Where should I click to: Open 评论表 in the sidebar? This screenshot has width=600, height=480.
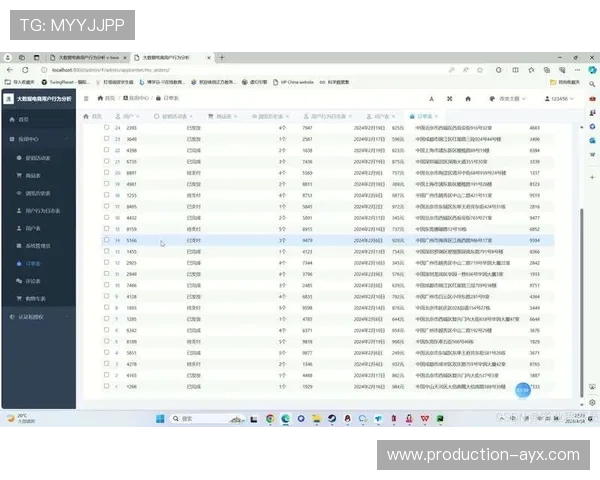tap(33, 281)
